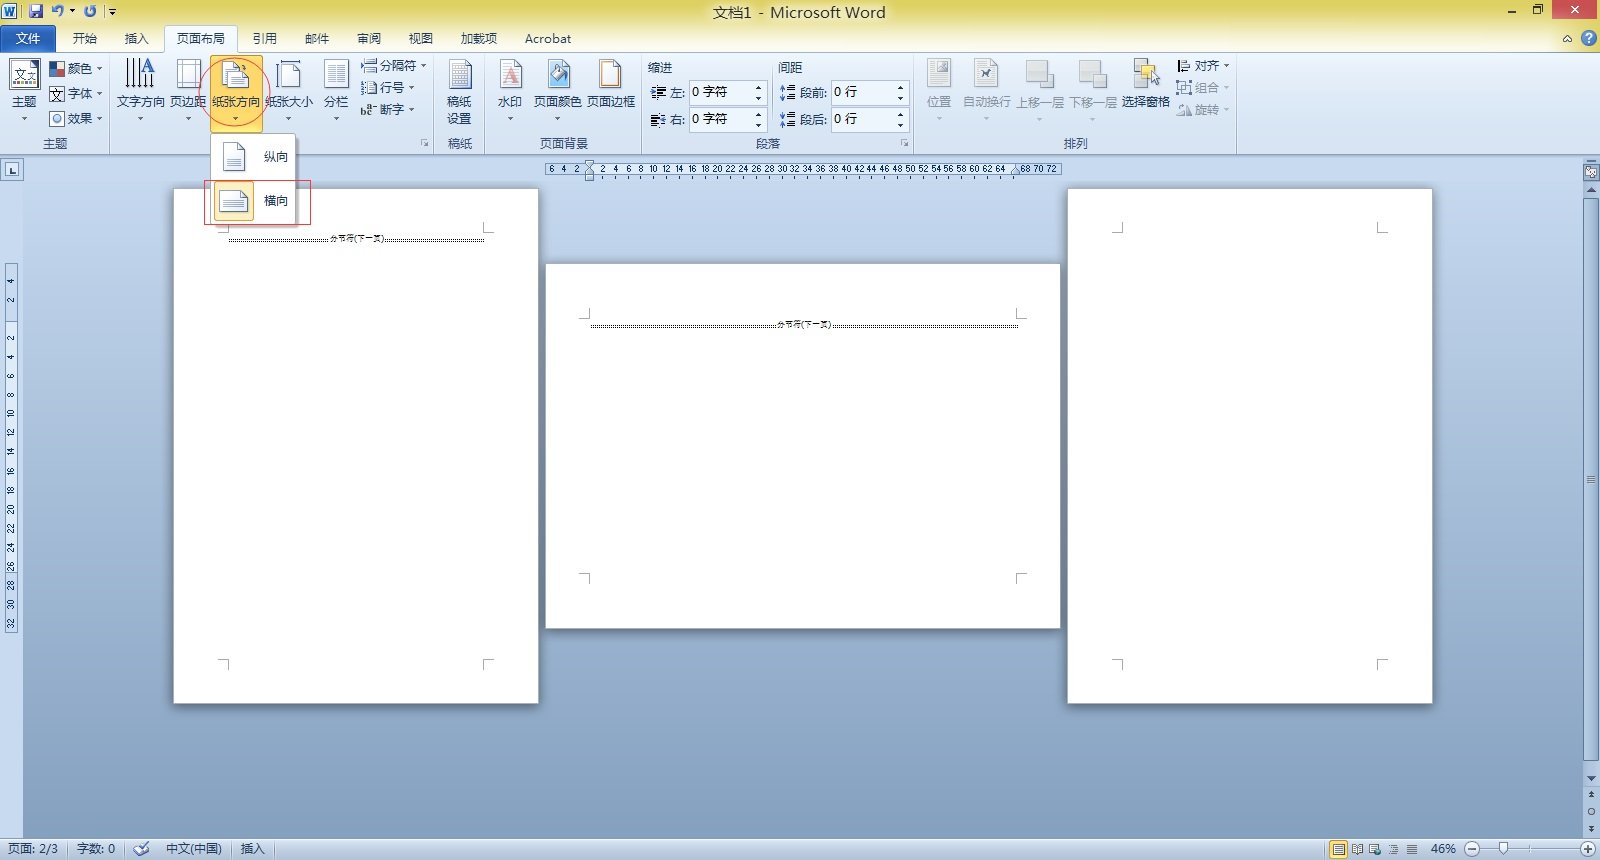This screenshot has height=860, width=1600.
Task: Click the 左 indent input field
Action: pyautogui.click(x=720, y=92)
